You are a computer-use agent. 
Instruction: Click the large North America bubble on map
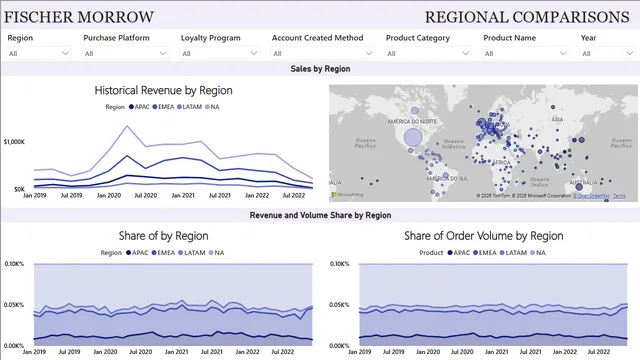[413, 137]
